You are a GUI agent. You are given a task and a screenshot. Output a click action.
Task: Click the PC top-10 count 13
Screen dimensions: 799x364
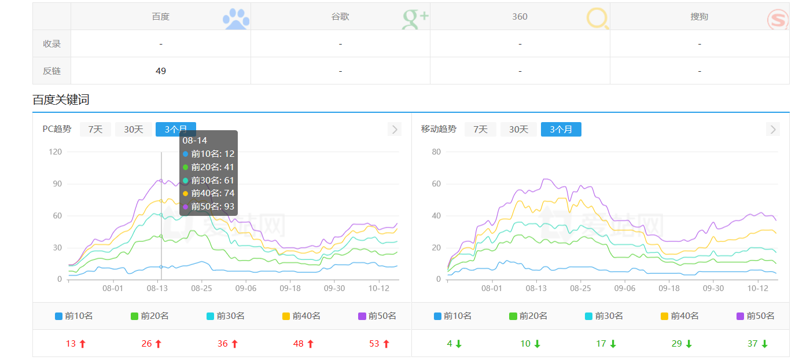[x=70, y=344]
